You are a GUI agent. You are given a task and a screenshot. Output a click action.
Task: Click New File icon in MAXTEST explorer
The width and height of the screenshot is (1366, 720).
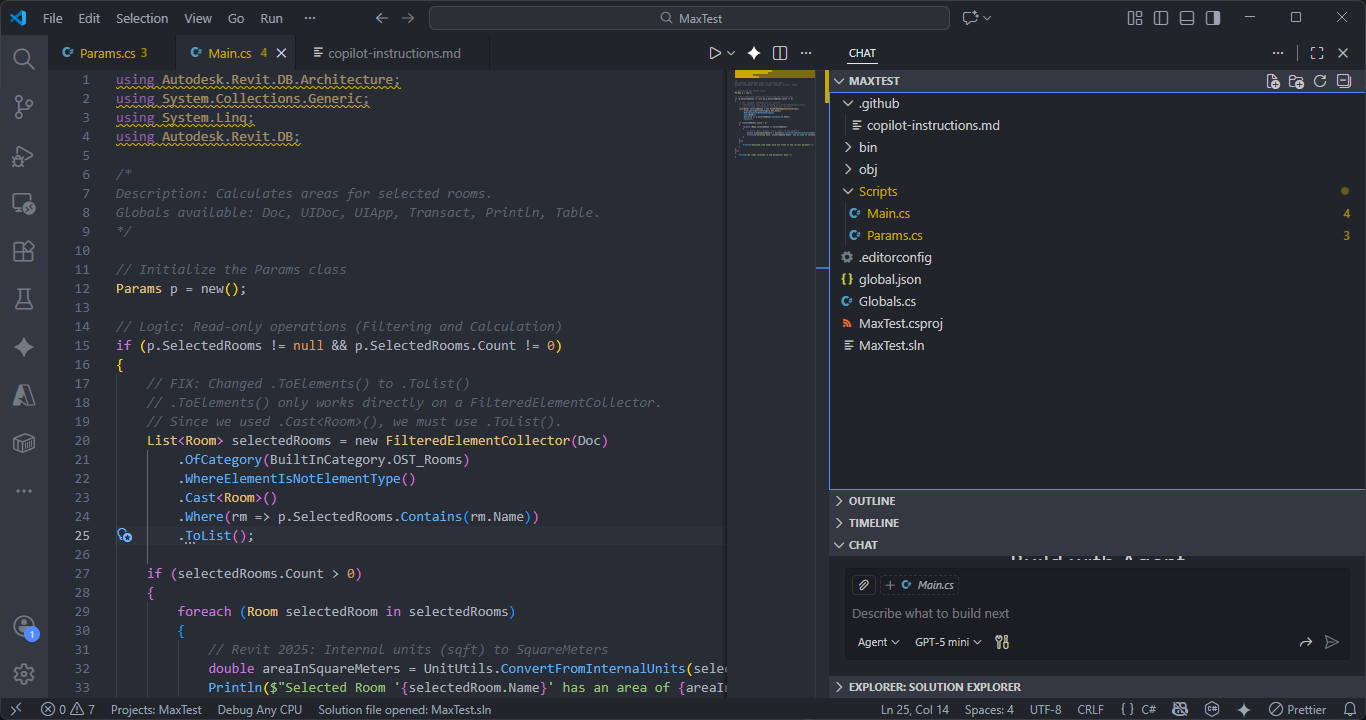click(1273, 81)
